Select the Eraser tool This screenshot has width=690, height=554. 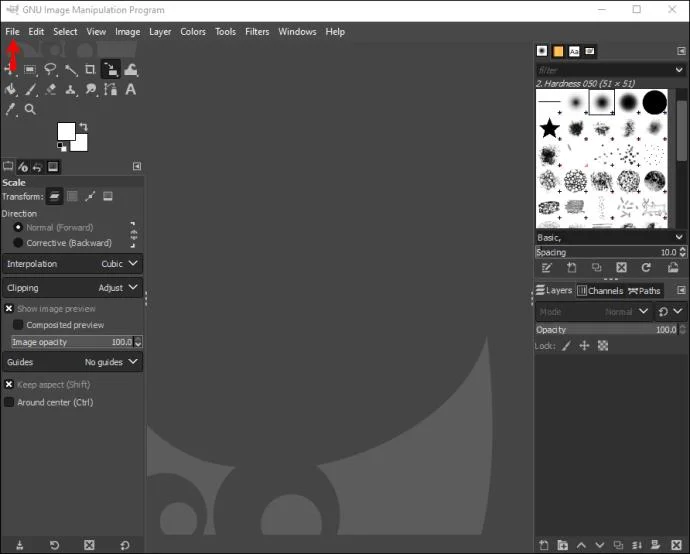pyautogui.click(x=51, y=90)
